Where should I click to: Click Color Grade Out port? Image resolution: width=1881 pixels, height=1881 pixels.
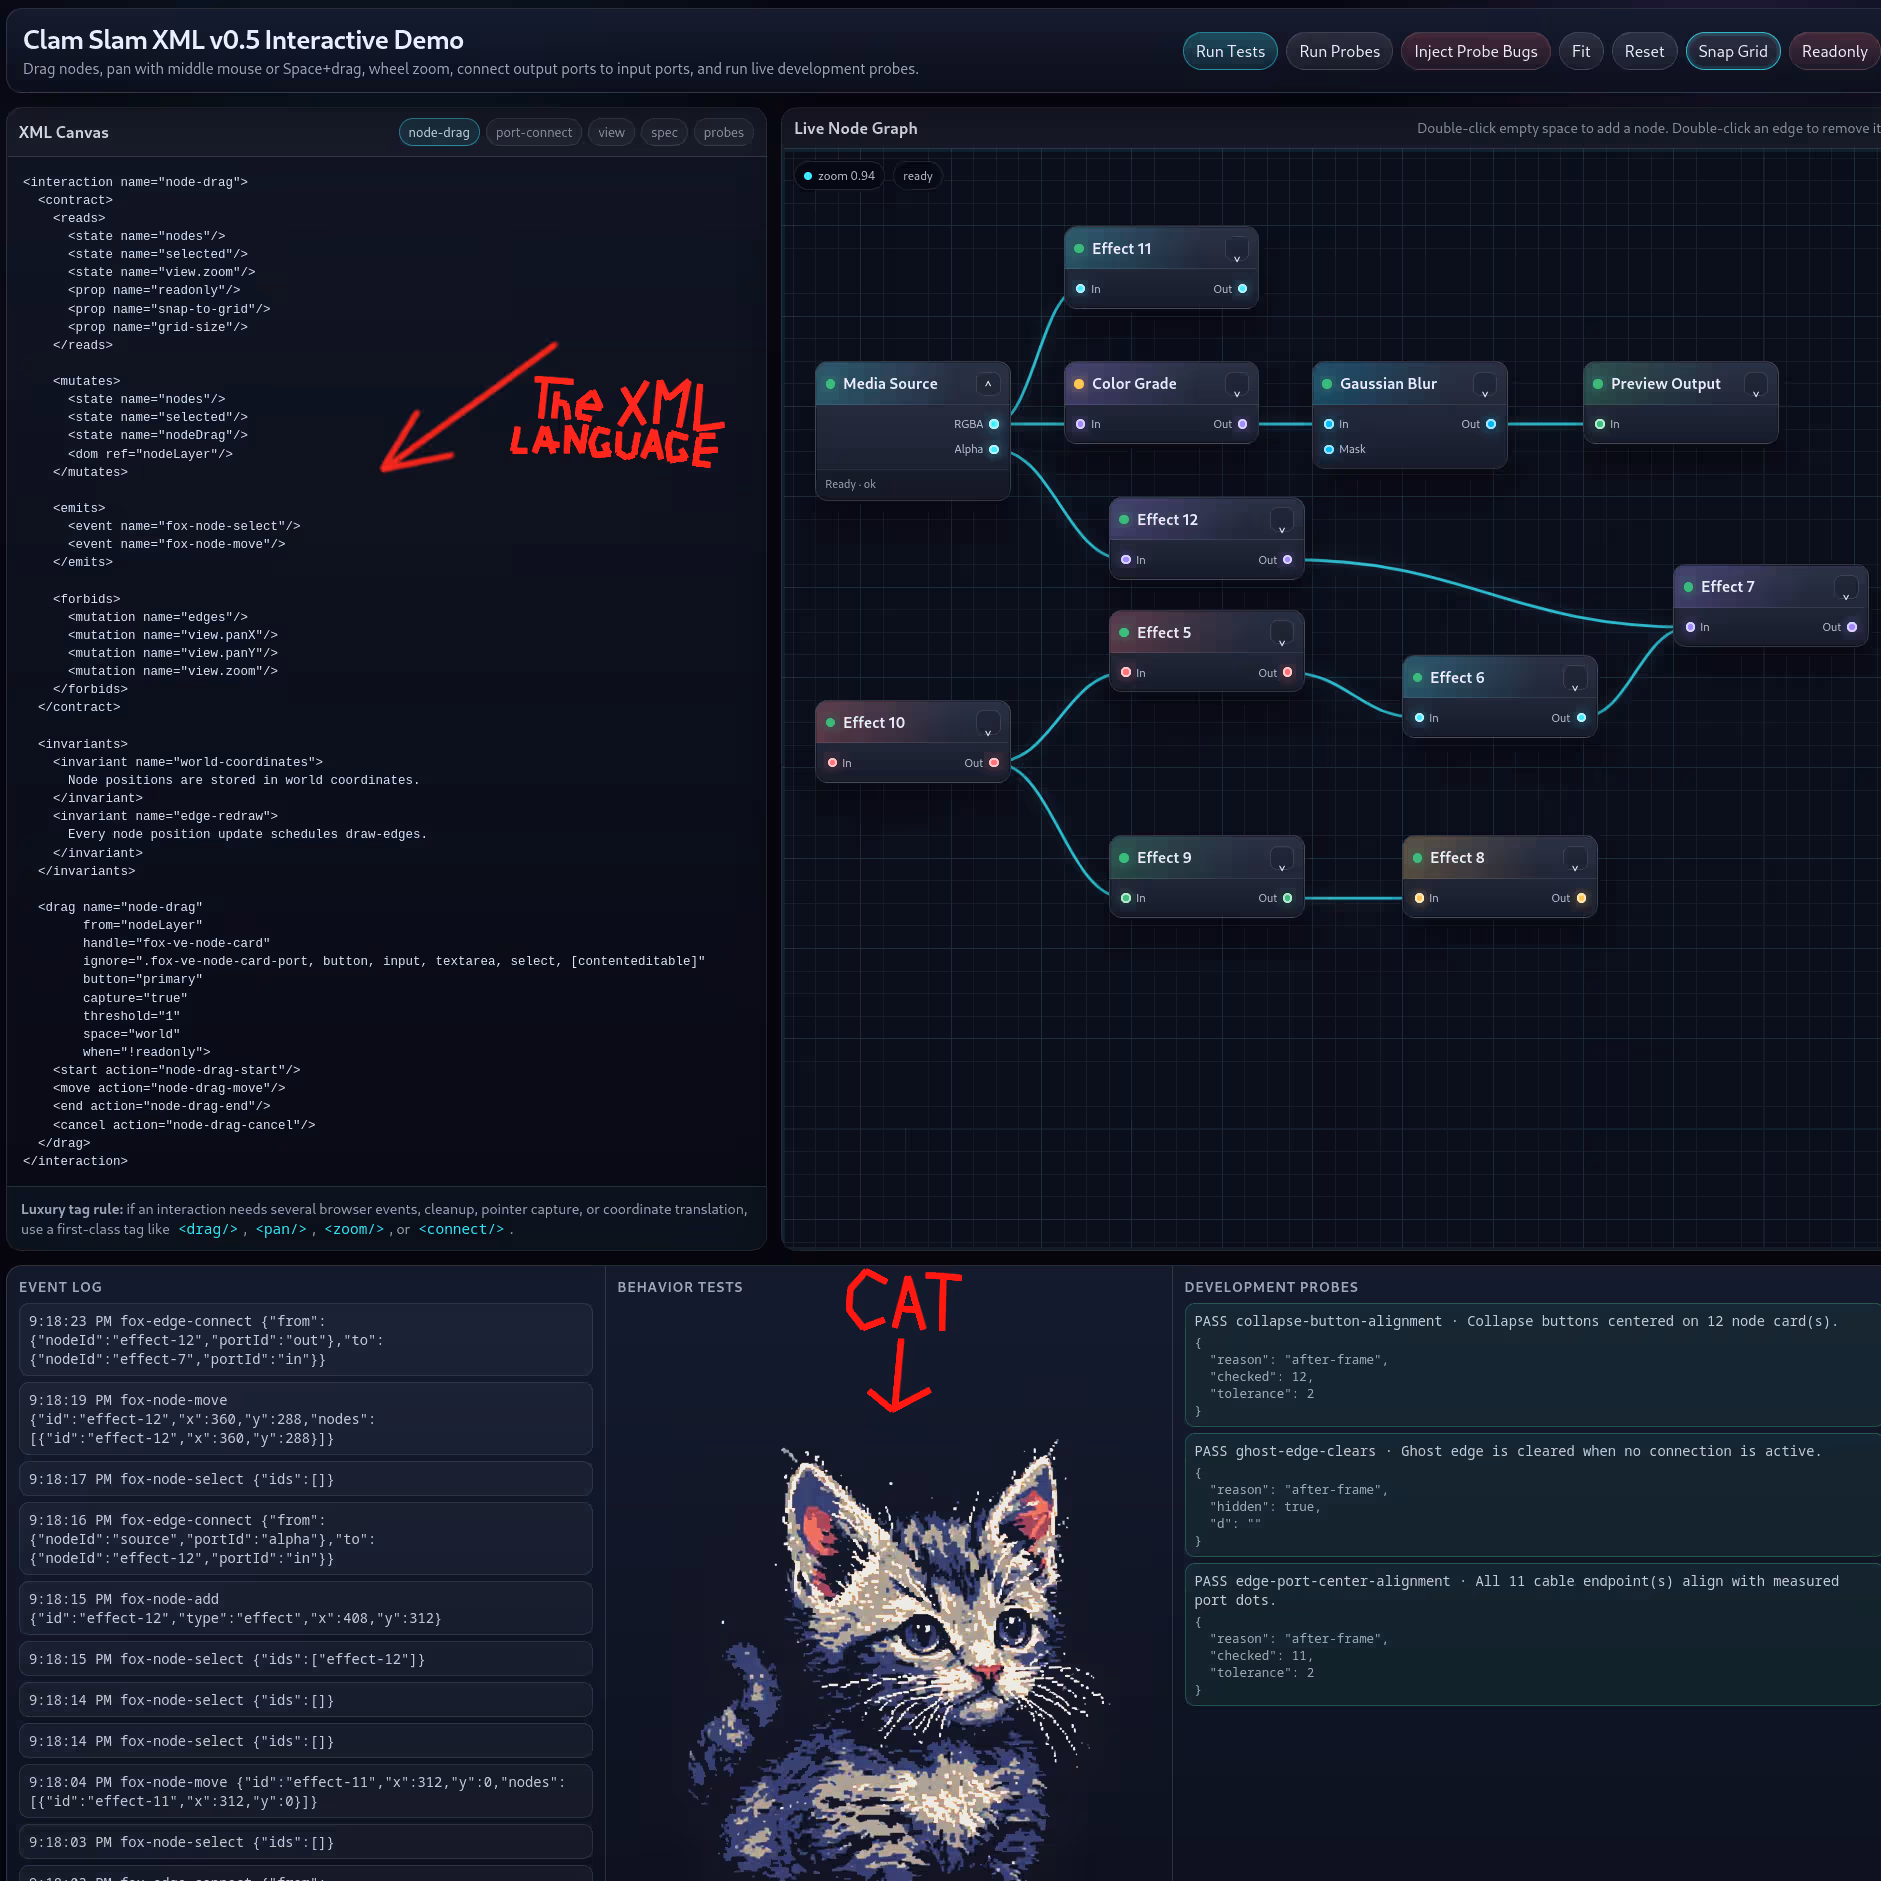pyautogui.click(x=1243, y=424)
